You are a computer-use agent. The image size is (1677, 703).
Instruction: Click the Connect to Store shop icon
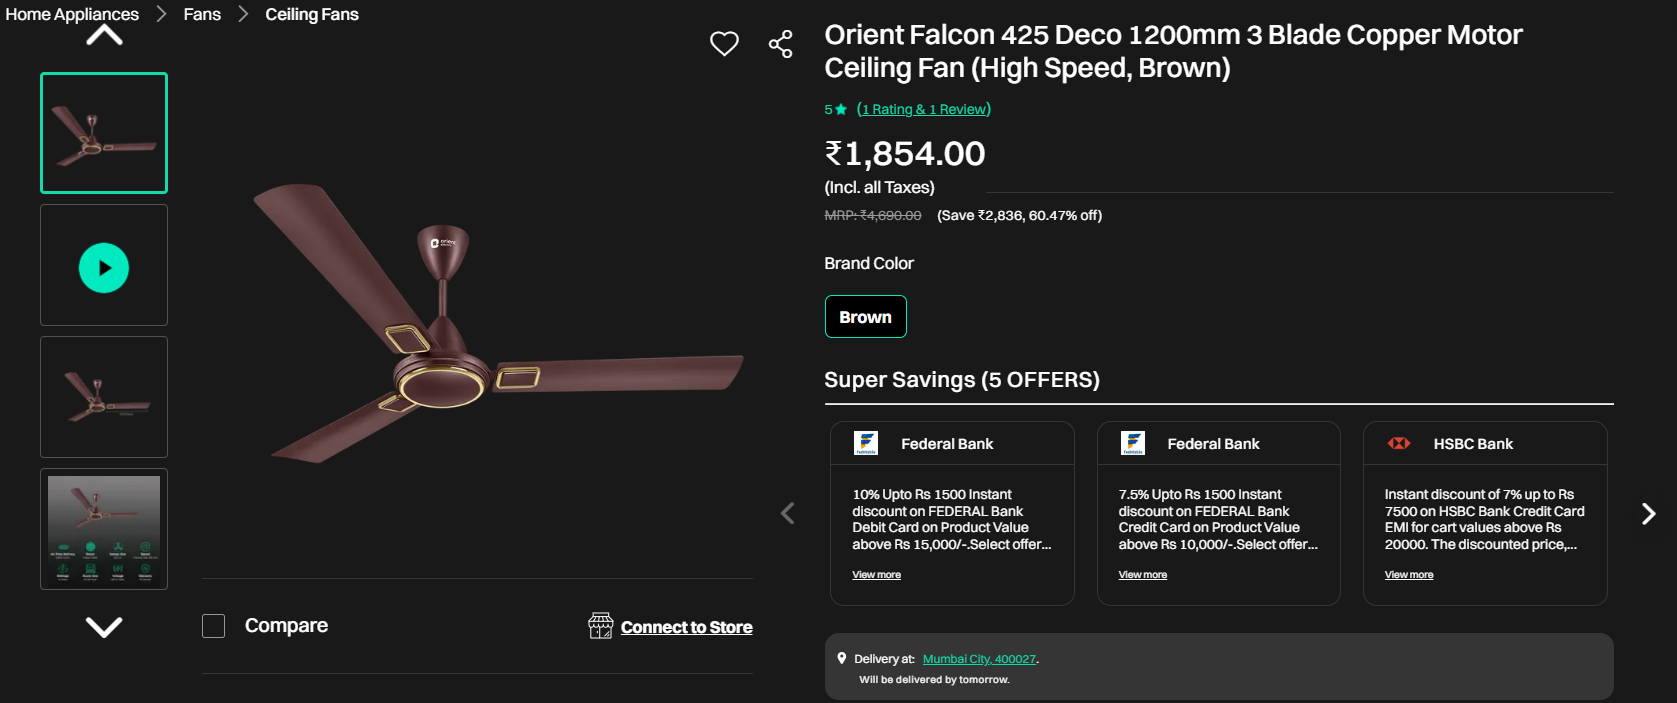(601, 626)
